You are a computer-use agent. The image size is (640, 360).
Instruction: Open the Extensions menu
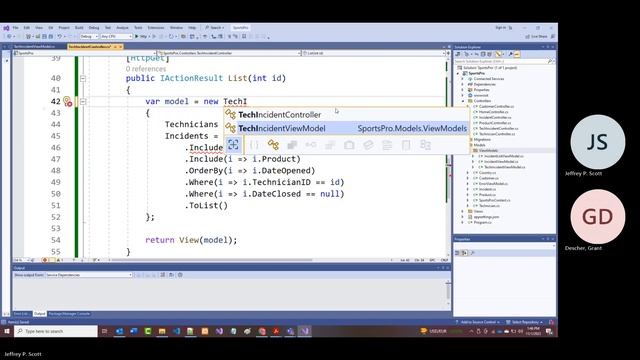(x=156, y=28)
